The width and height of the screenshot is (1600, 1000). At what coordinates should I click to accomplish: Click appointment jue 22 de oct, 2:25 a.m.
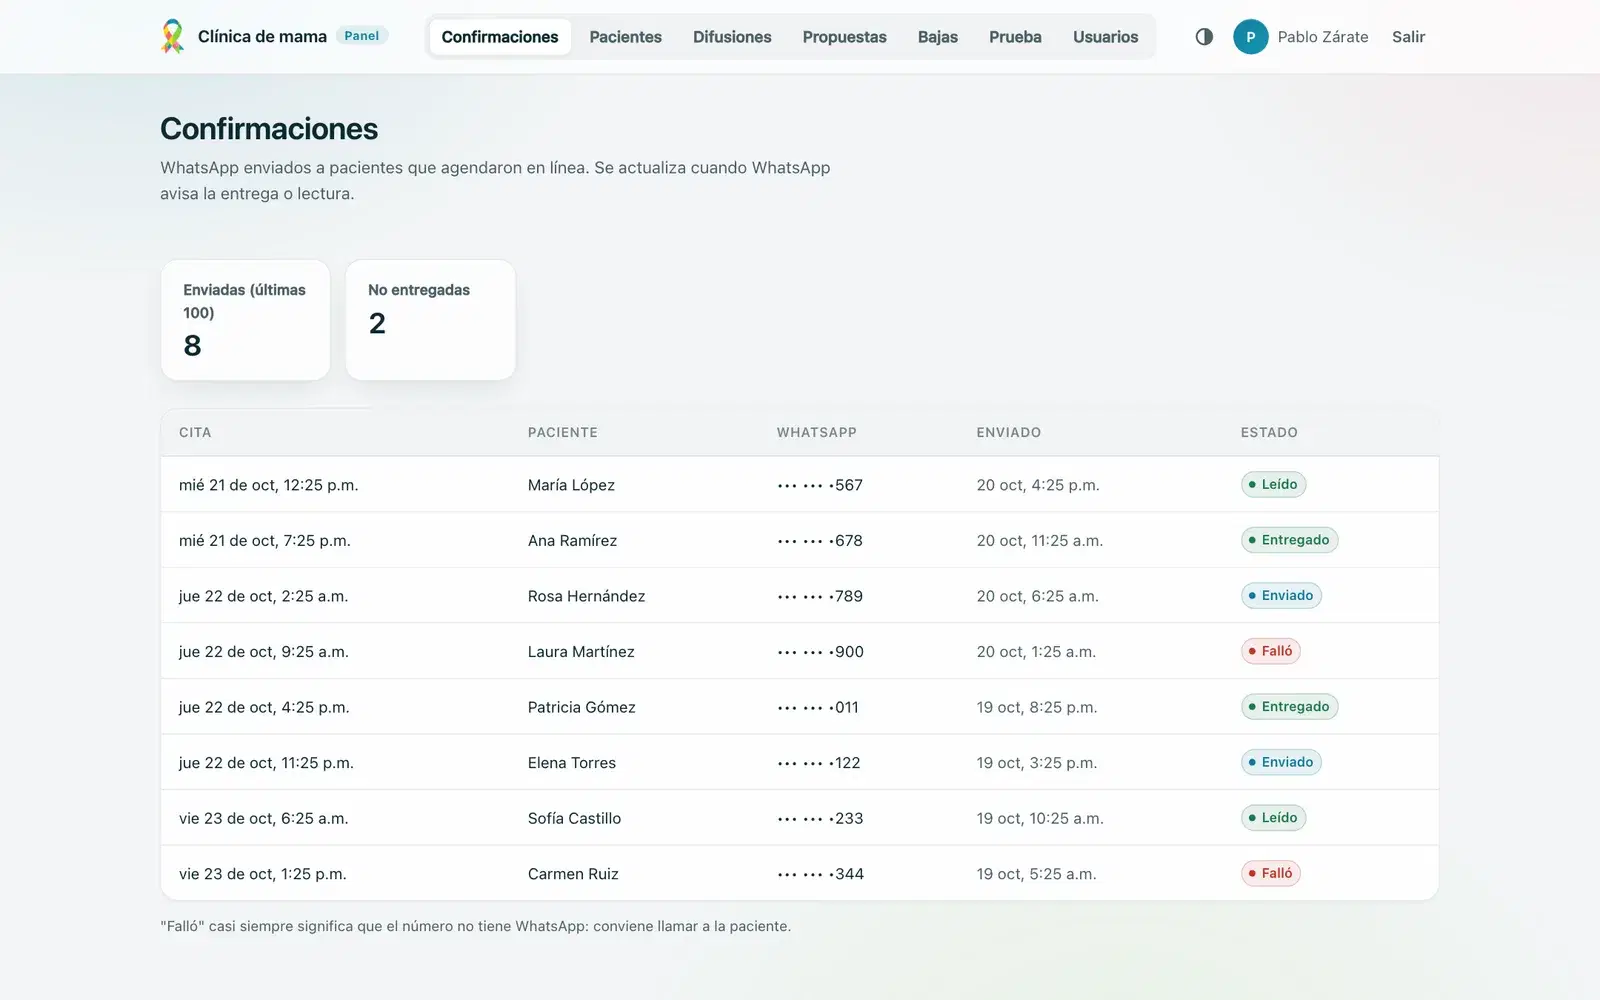tap(263, 596)
